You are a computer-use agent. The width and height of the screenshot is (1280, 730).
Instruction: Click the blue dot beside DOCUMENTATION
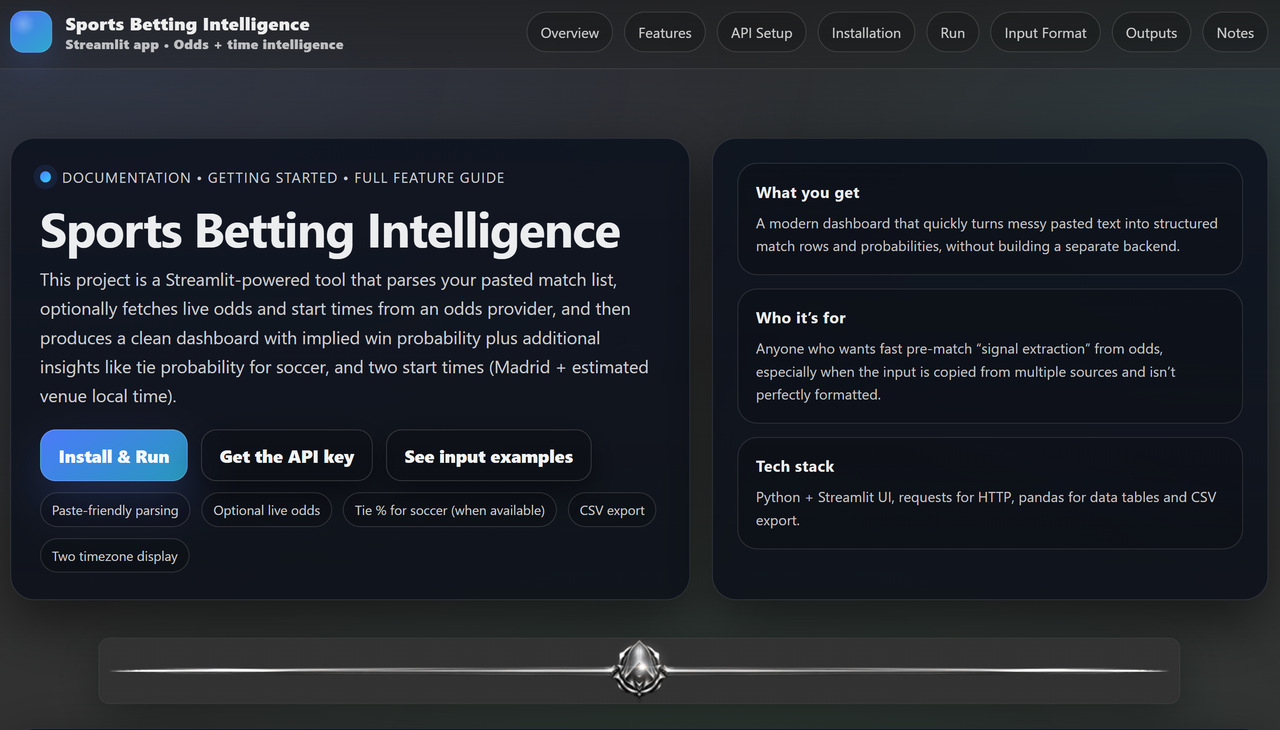[45, 177]
